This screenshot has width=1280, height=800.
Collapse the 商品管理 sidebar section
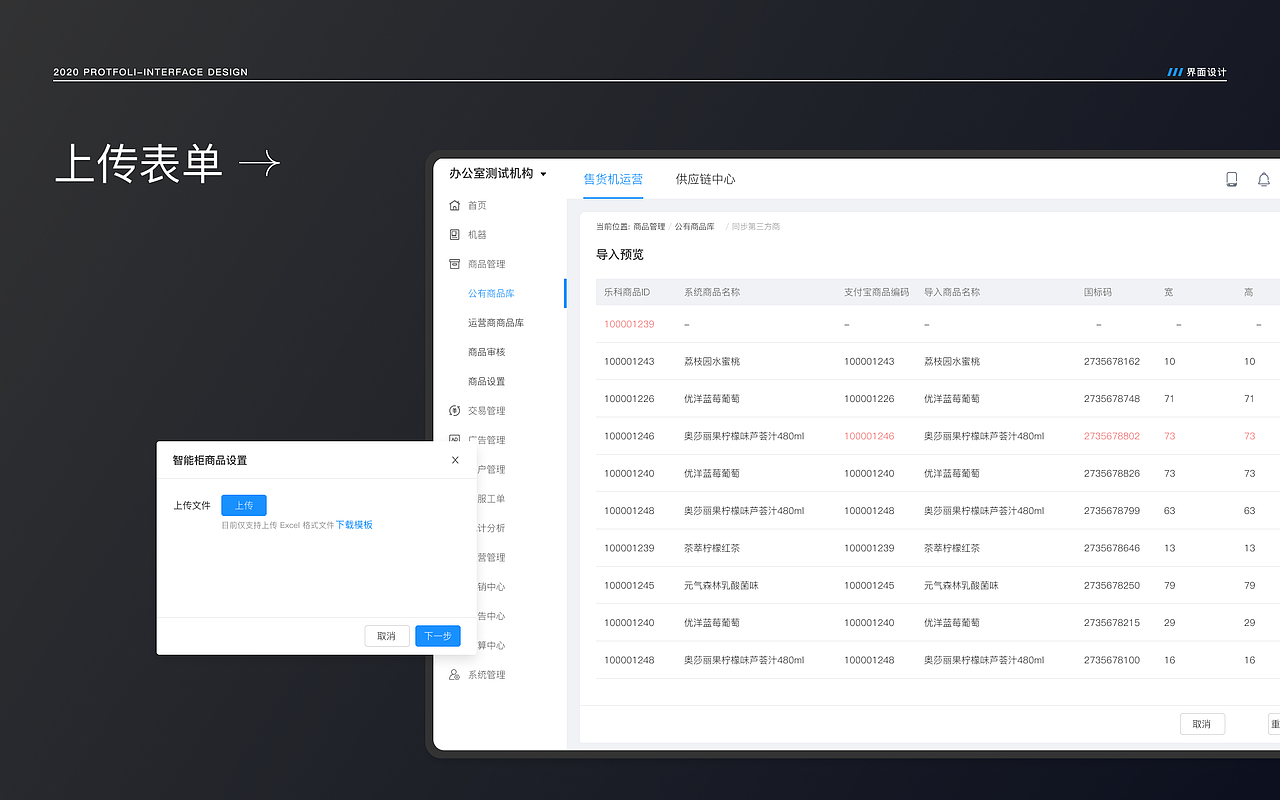tap(487, 264)
